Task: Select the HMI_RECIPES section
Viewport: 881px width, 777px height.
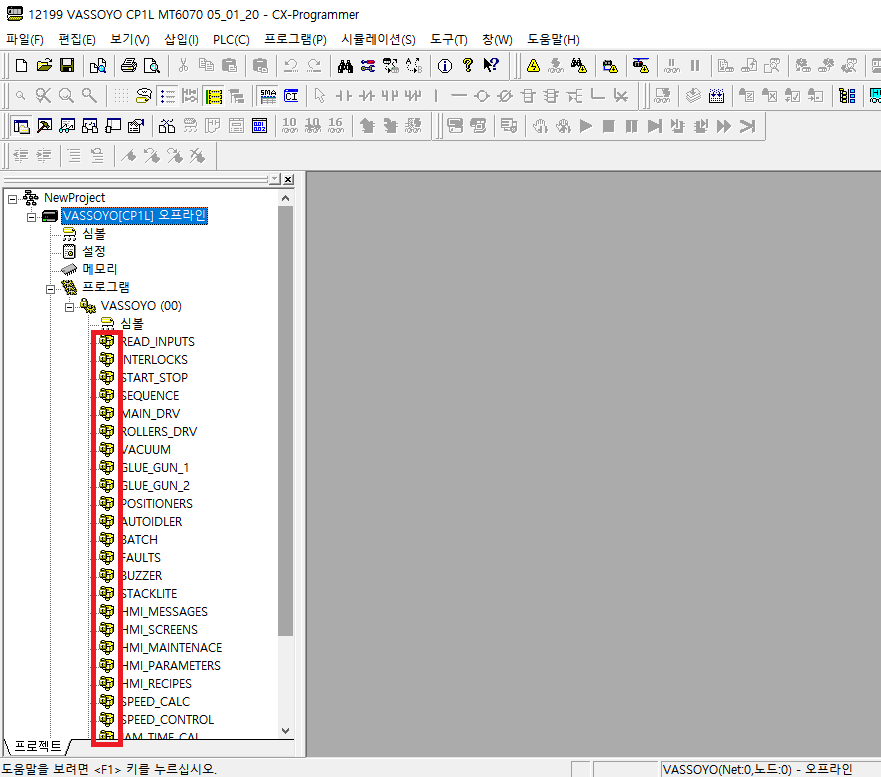Action: (157, 684)
